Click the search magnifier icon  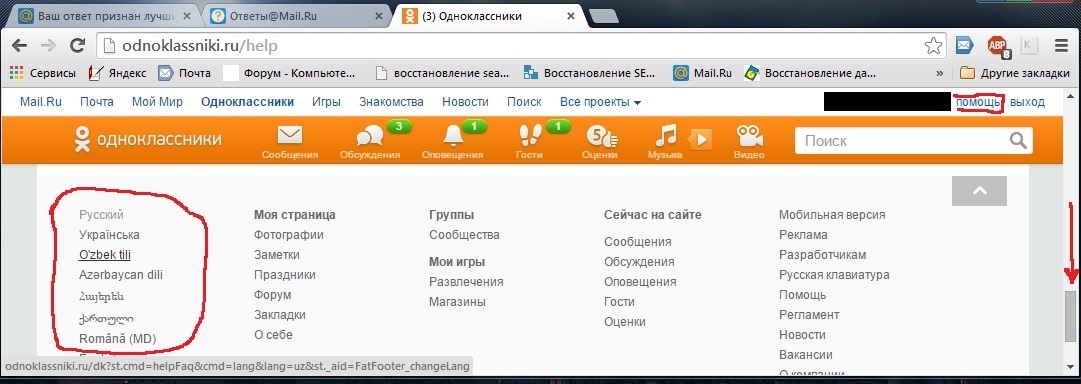pos(1018,141)
